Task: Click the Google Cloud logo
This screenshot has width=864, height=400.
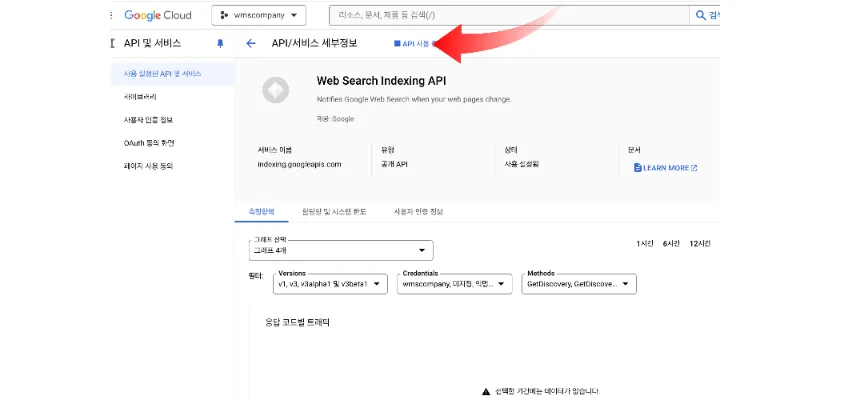Action: (x=158, y=15)
